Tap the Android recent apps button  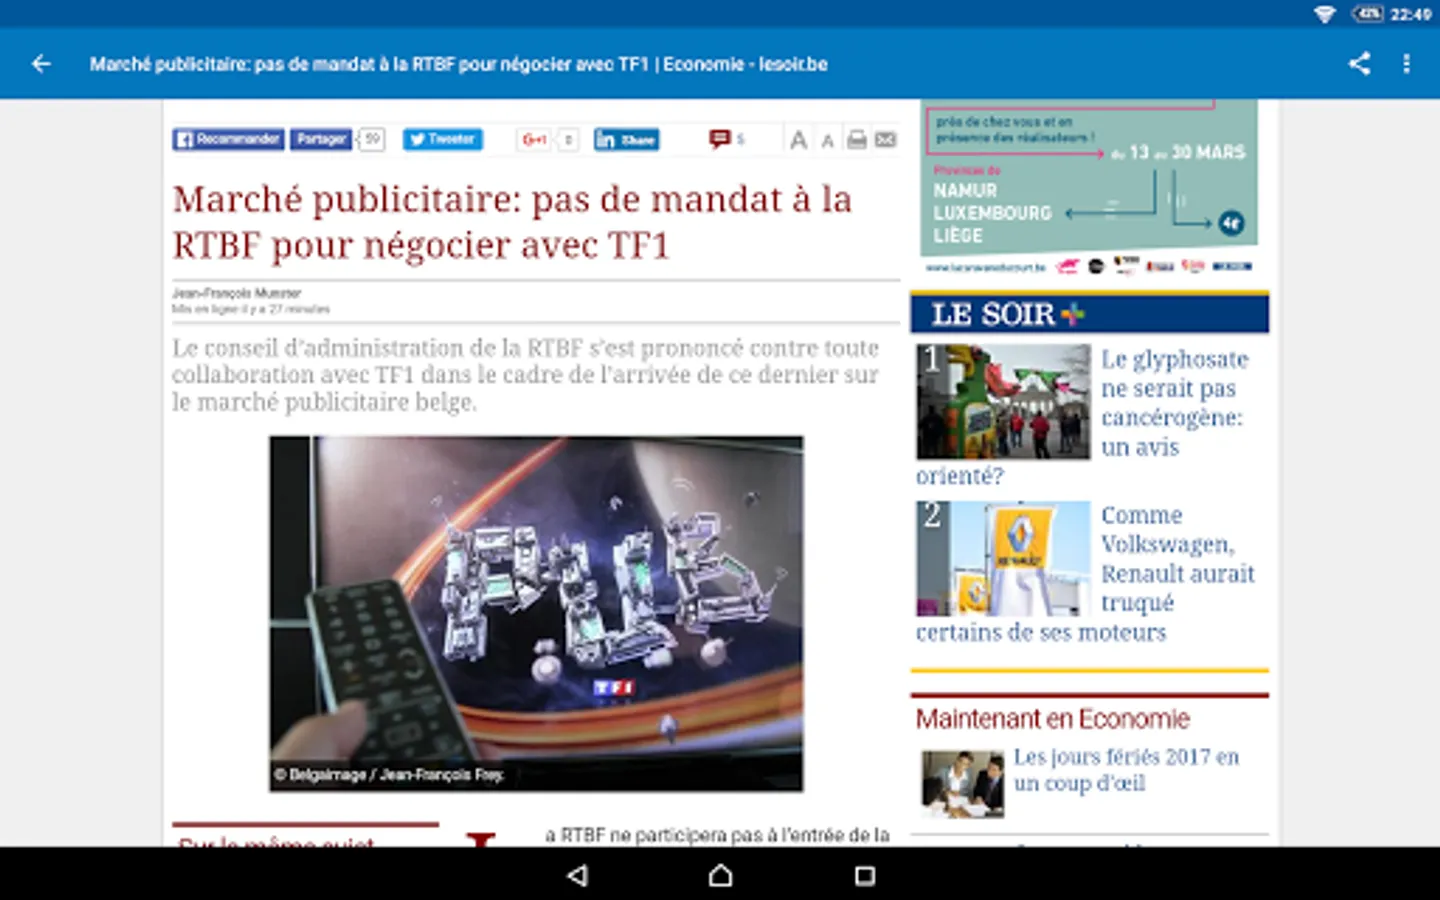point(865,875)
